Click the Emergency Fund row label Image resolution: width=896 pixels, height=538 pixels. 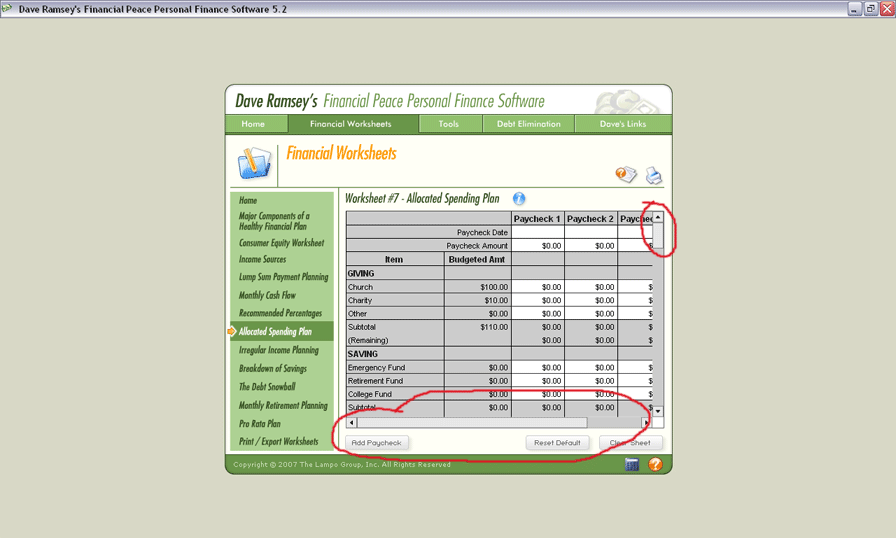click(x=376, y=367)
